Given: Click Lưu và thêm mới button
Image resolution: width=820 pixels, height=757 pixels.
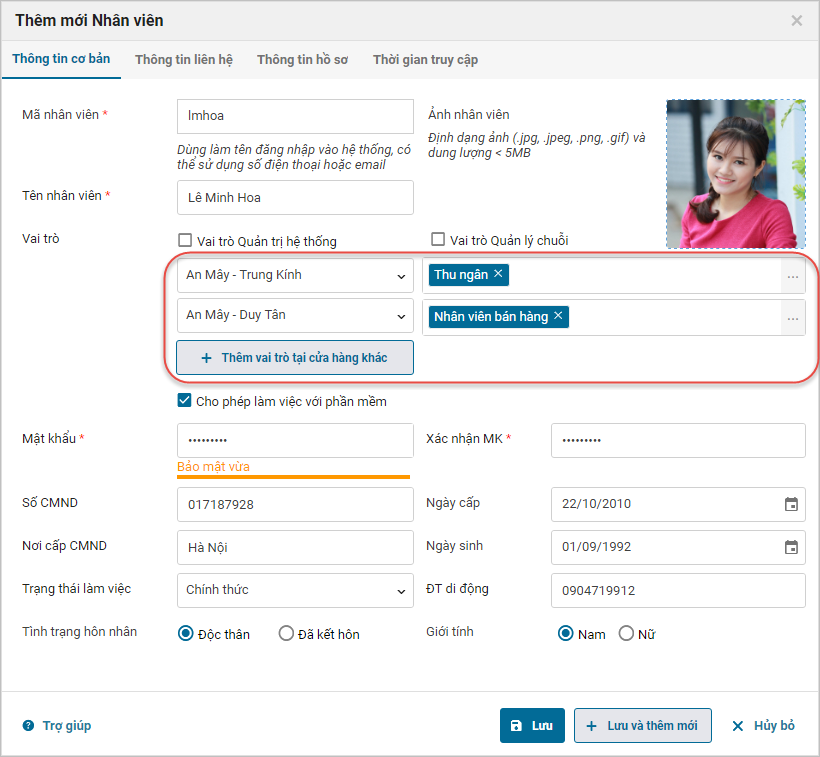Looking at the screenshot, I should point(642,725).
